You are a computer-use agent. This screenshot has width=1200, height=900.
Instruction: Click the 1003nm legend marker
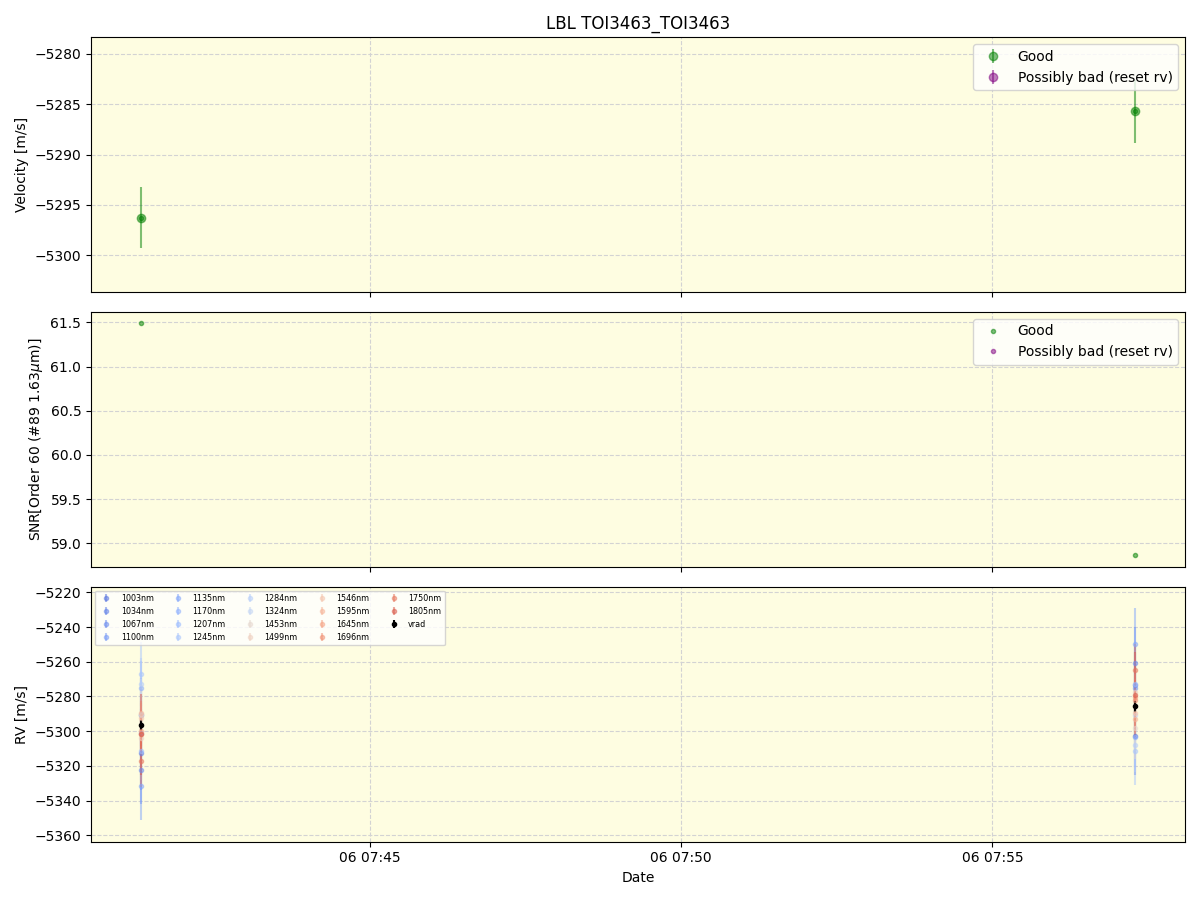click(106, 598)
